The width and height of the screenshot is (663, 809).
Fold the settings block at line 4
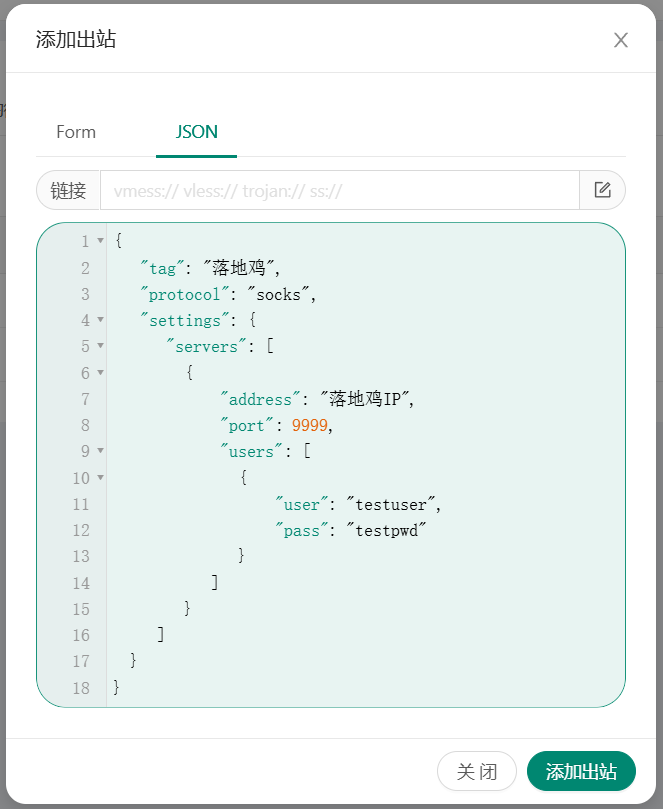point(100,320)
